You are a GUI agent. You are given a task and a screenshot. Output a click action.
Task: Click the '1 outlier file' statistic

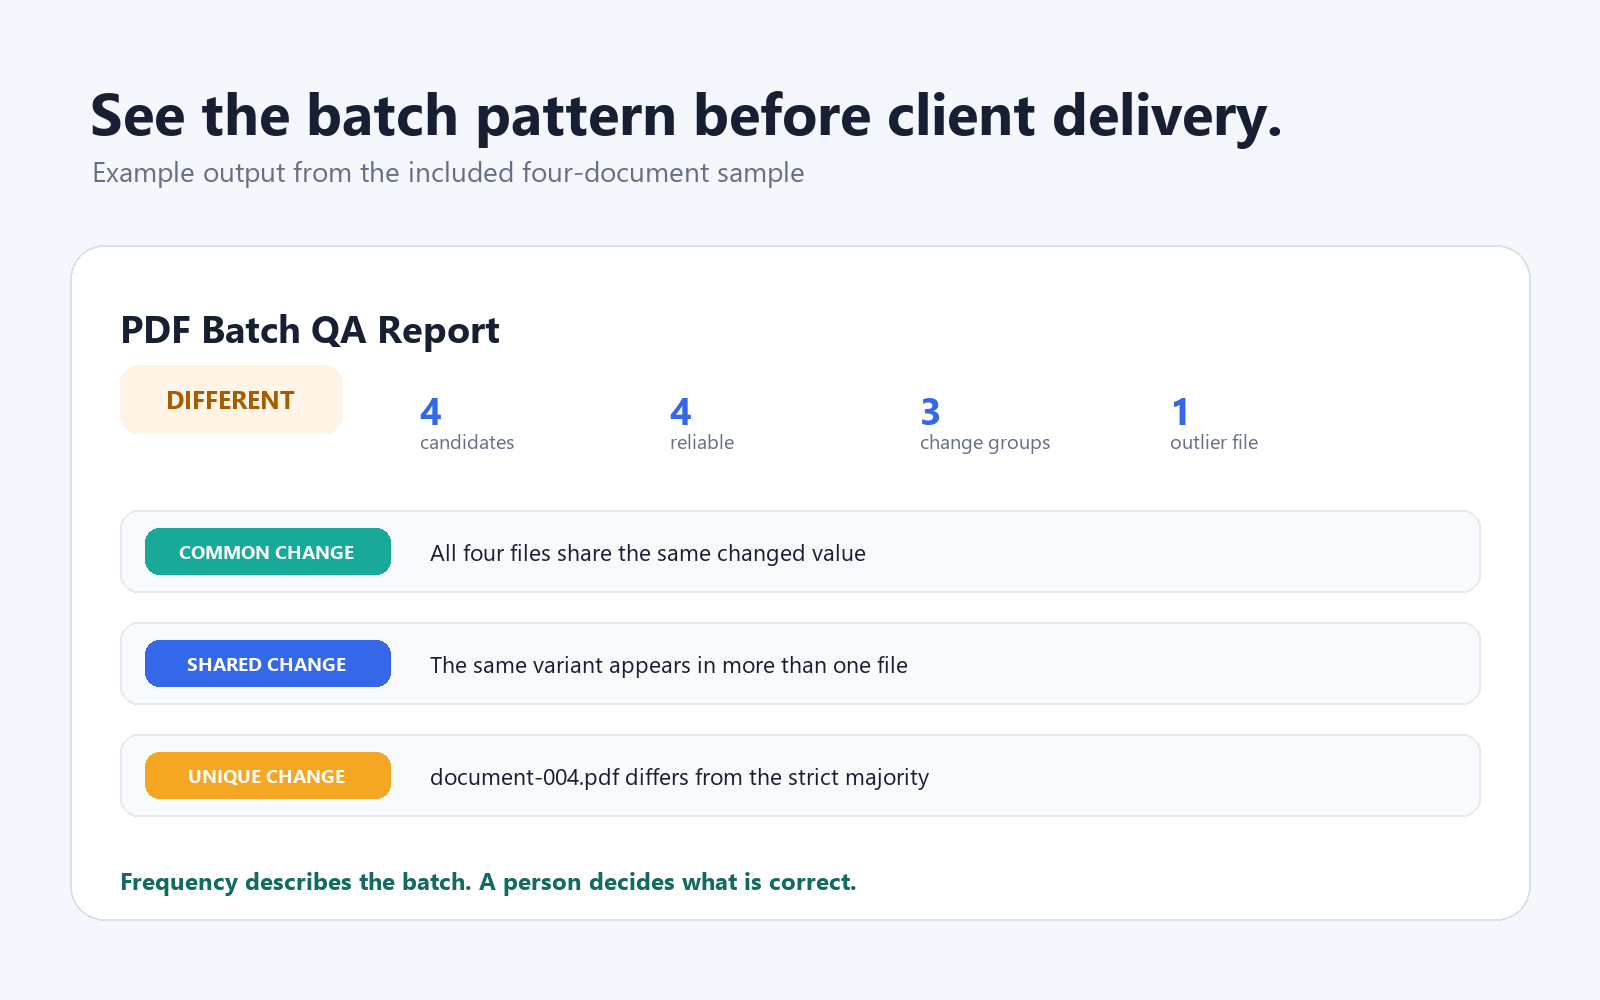coord(1214,424)
